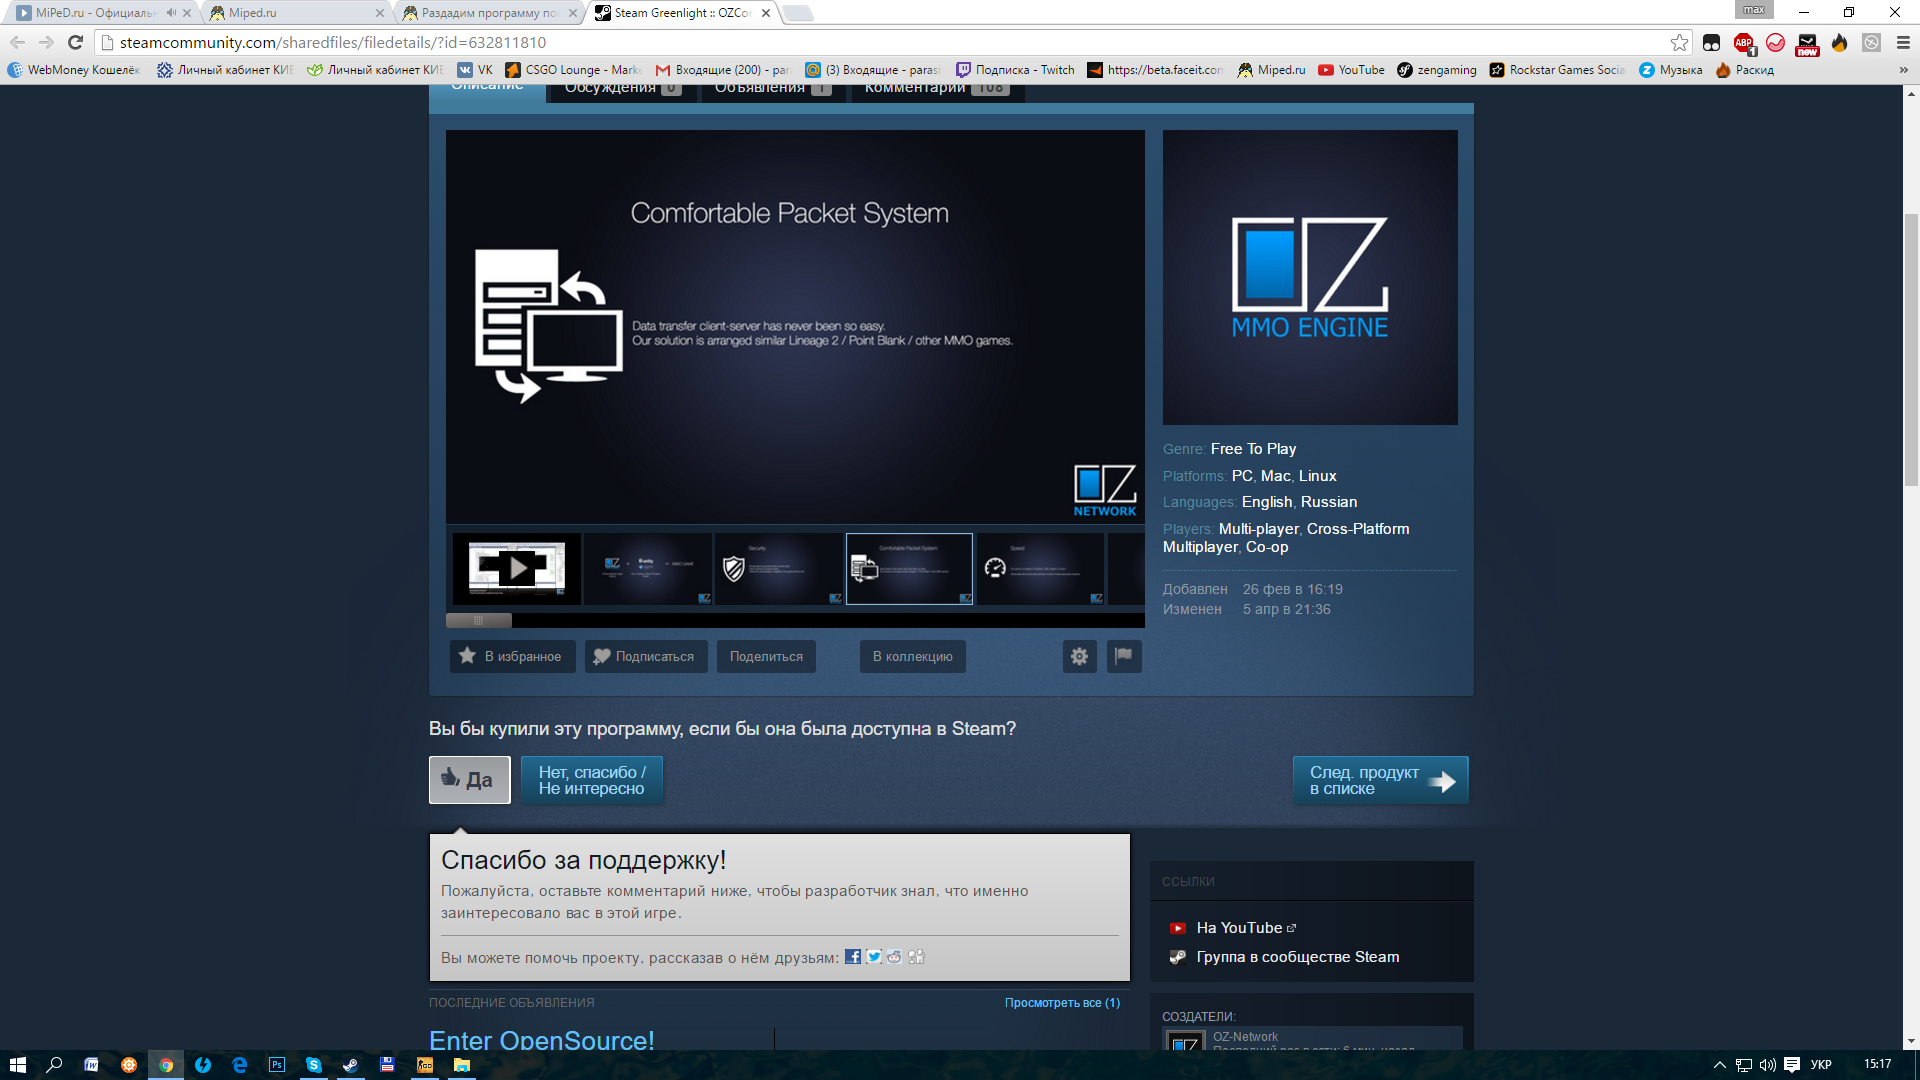
Task: Switch to the Раздадим программу browser tab
Action: coord(489,13)
